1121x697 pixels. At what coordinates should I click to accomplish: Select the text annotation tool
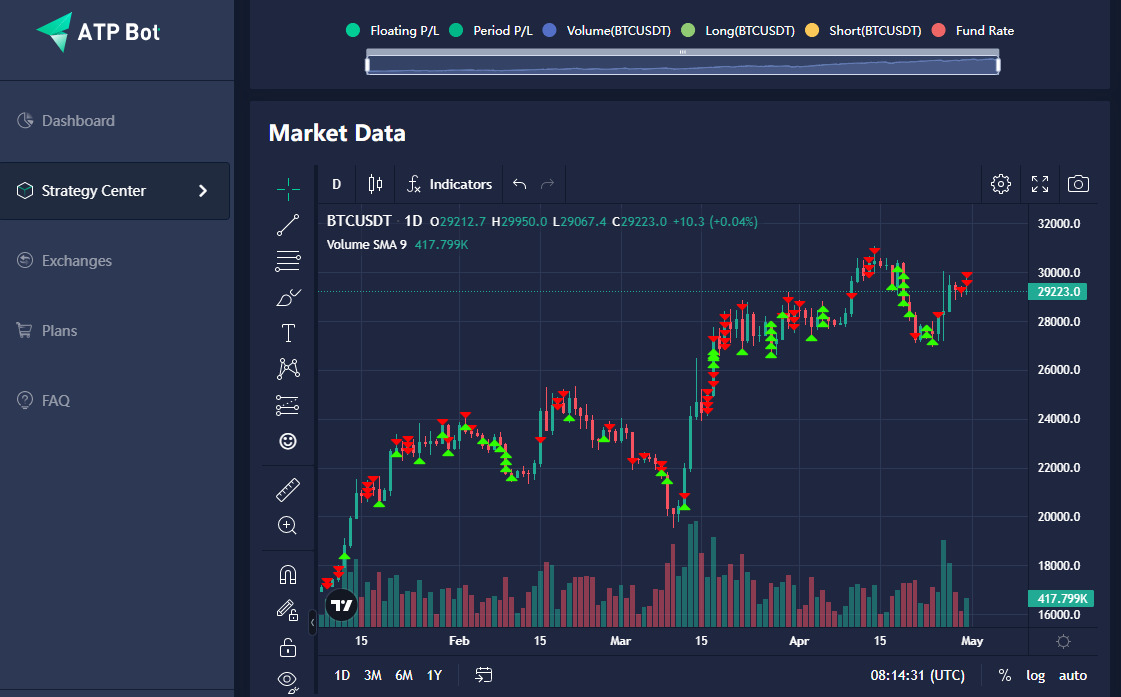click(x=288, y=333)
